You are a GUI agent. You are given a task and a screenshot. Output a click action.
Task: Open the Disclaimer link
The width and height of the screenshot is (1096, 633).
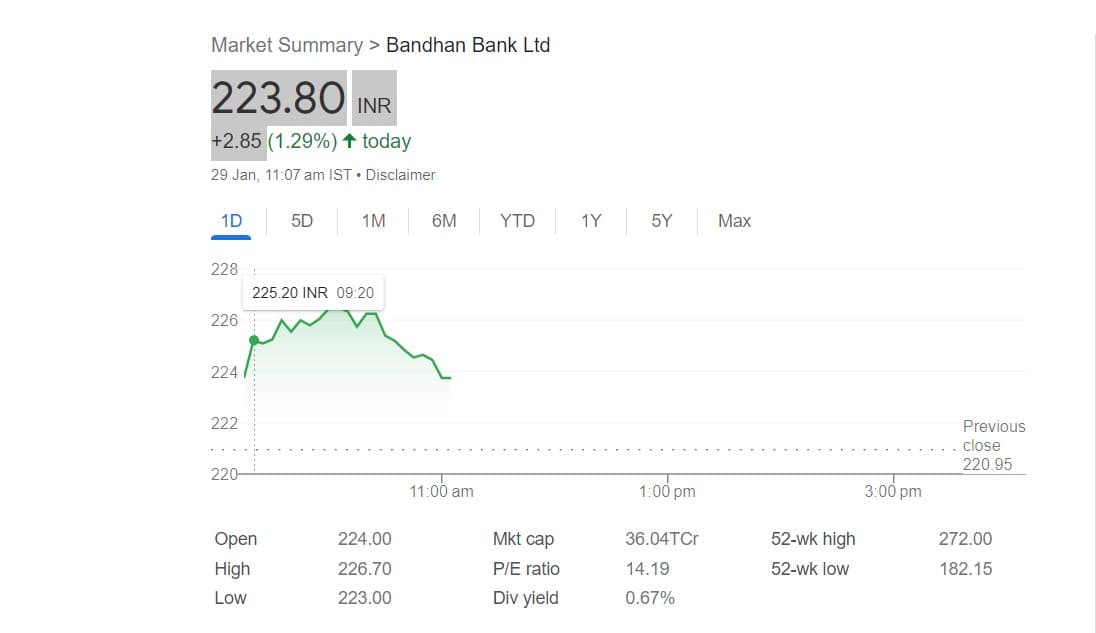tap(400, 175)
